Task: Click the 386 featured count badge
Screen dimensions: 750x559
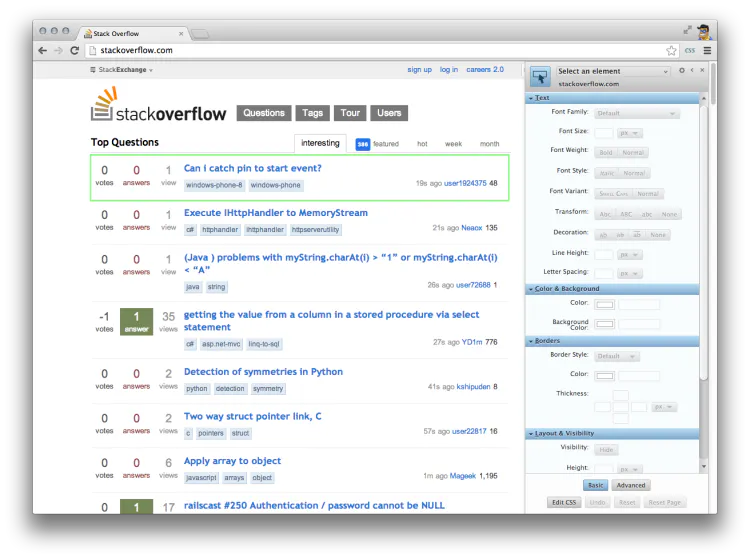Action: point(363,144)
